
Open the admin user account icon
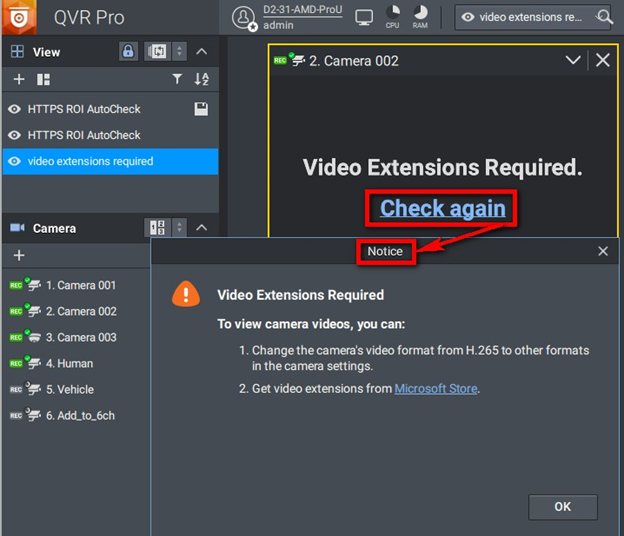tap(244, 17)
